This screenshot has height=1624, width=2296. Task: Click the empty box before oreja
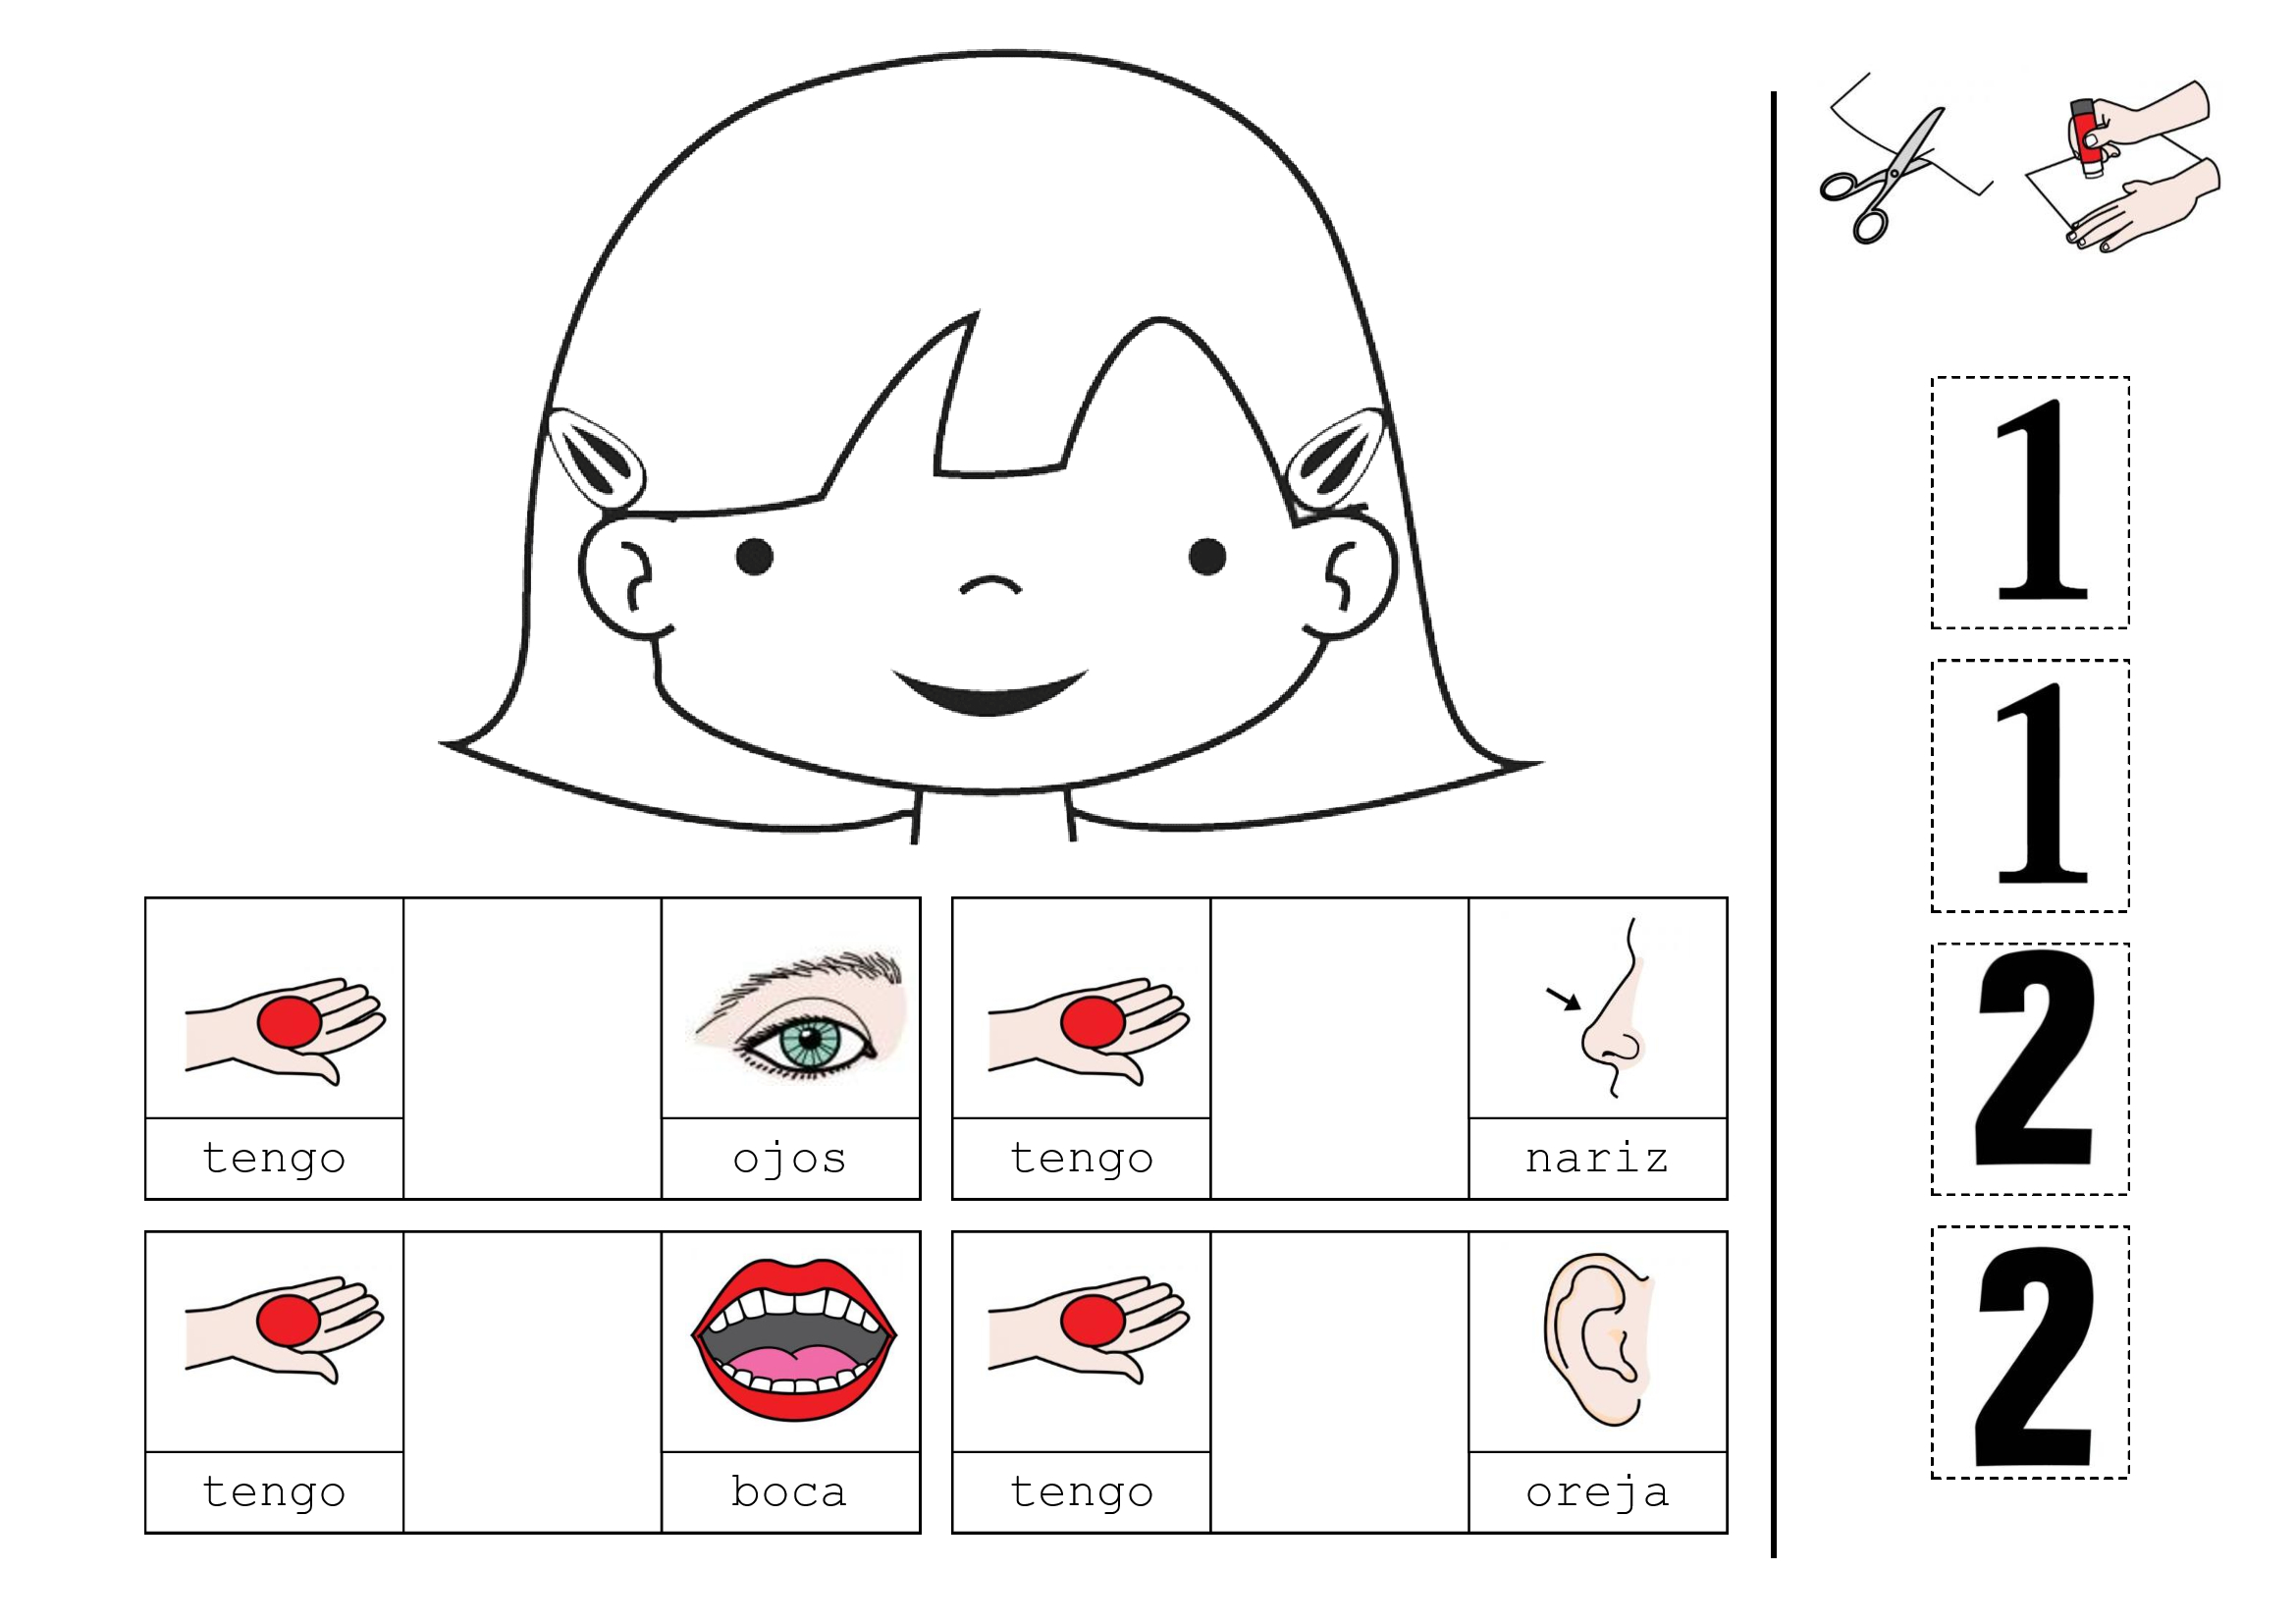coord(1339,1382)
